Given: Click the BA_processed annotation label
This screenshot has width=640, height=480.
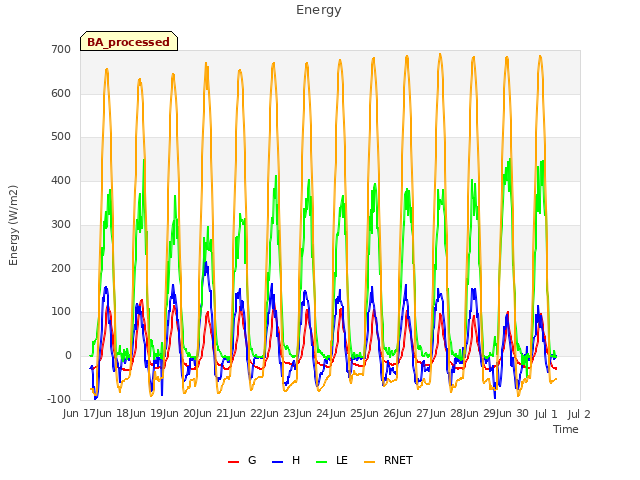Looking at the screenshot, I should [x=129, y=41].
